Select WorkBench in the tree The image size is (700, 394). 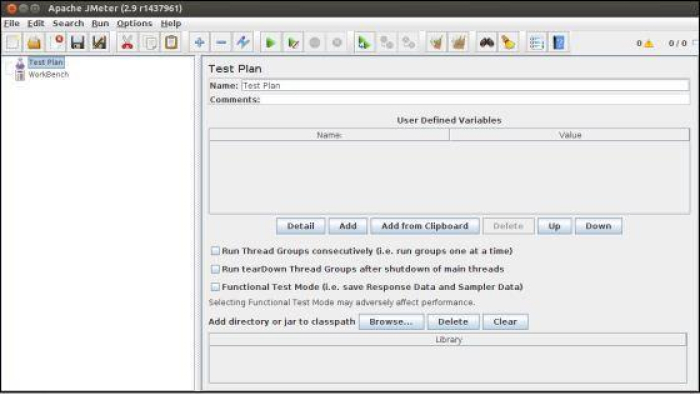[x=49, y=75]
